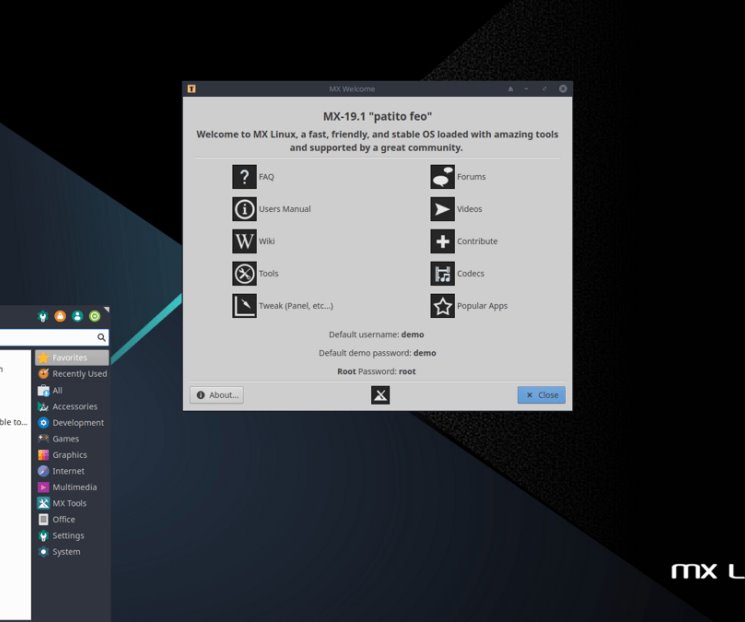
Task: Click the About... button
Action: tap(217, 395)
